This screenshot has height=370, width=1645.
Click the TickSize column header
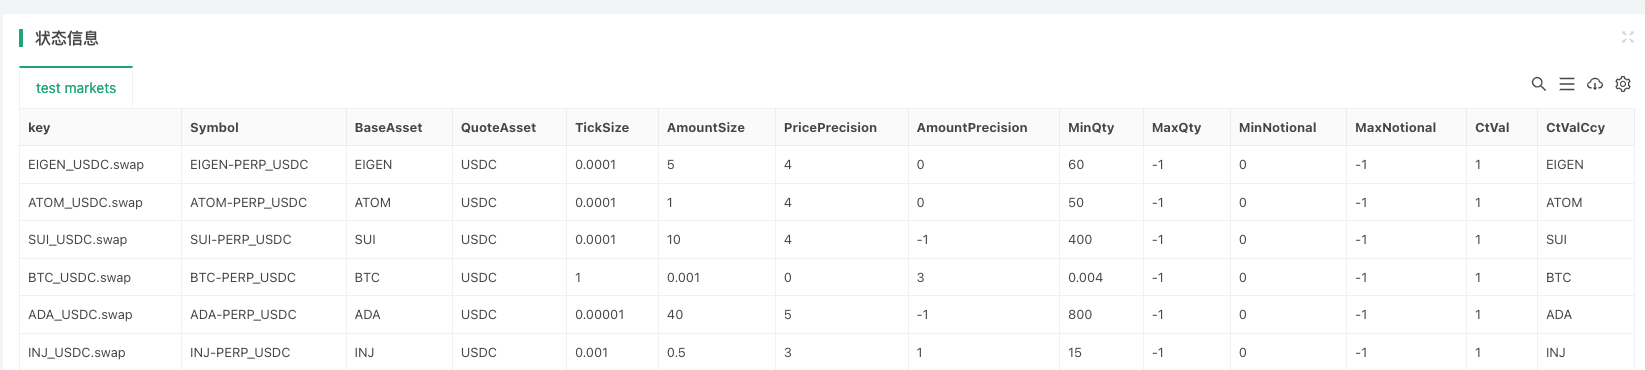tap(602, 127)
